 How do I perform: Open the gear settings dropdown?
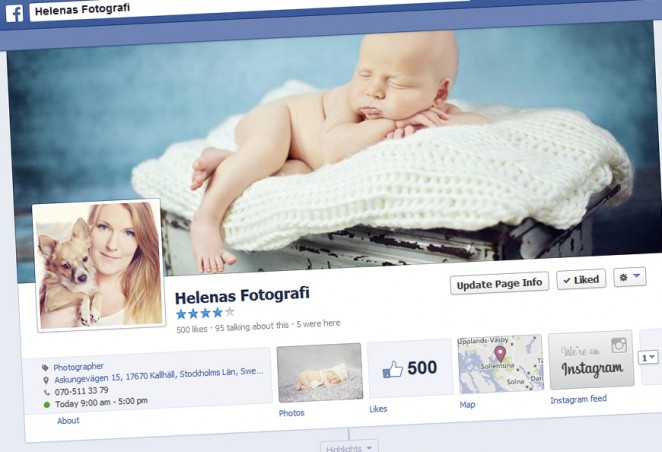pyautogui.click(x=629, y=277)
